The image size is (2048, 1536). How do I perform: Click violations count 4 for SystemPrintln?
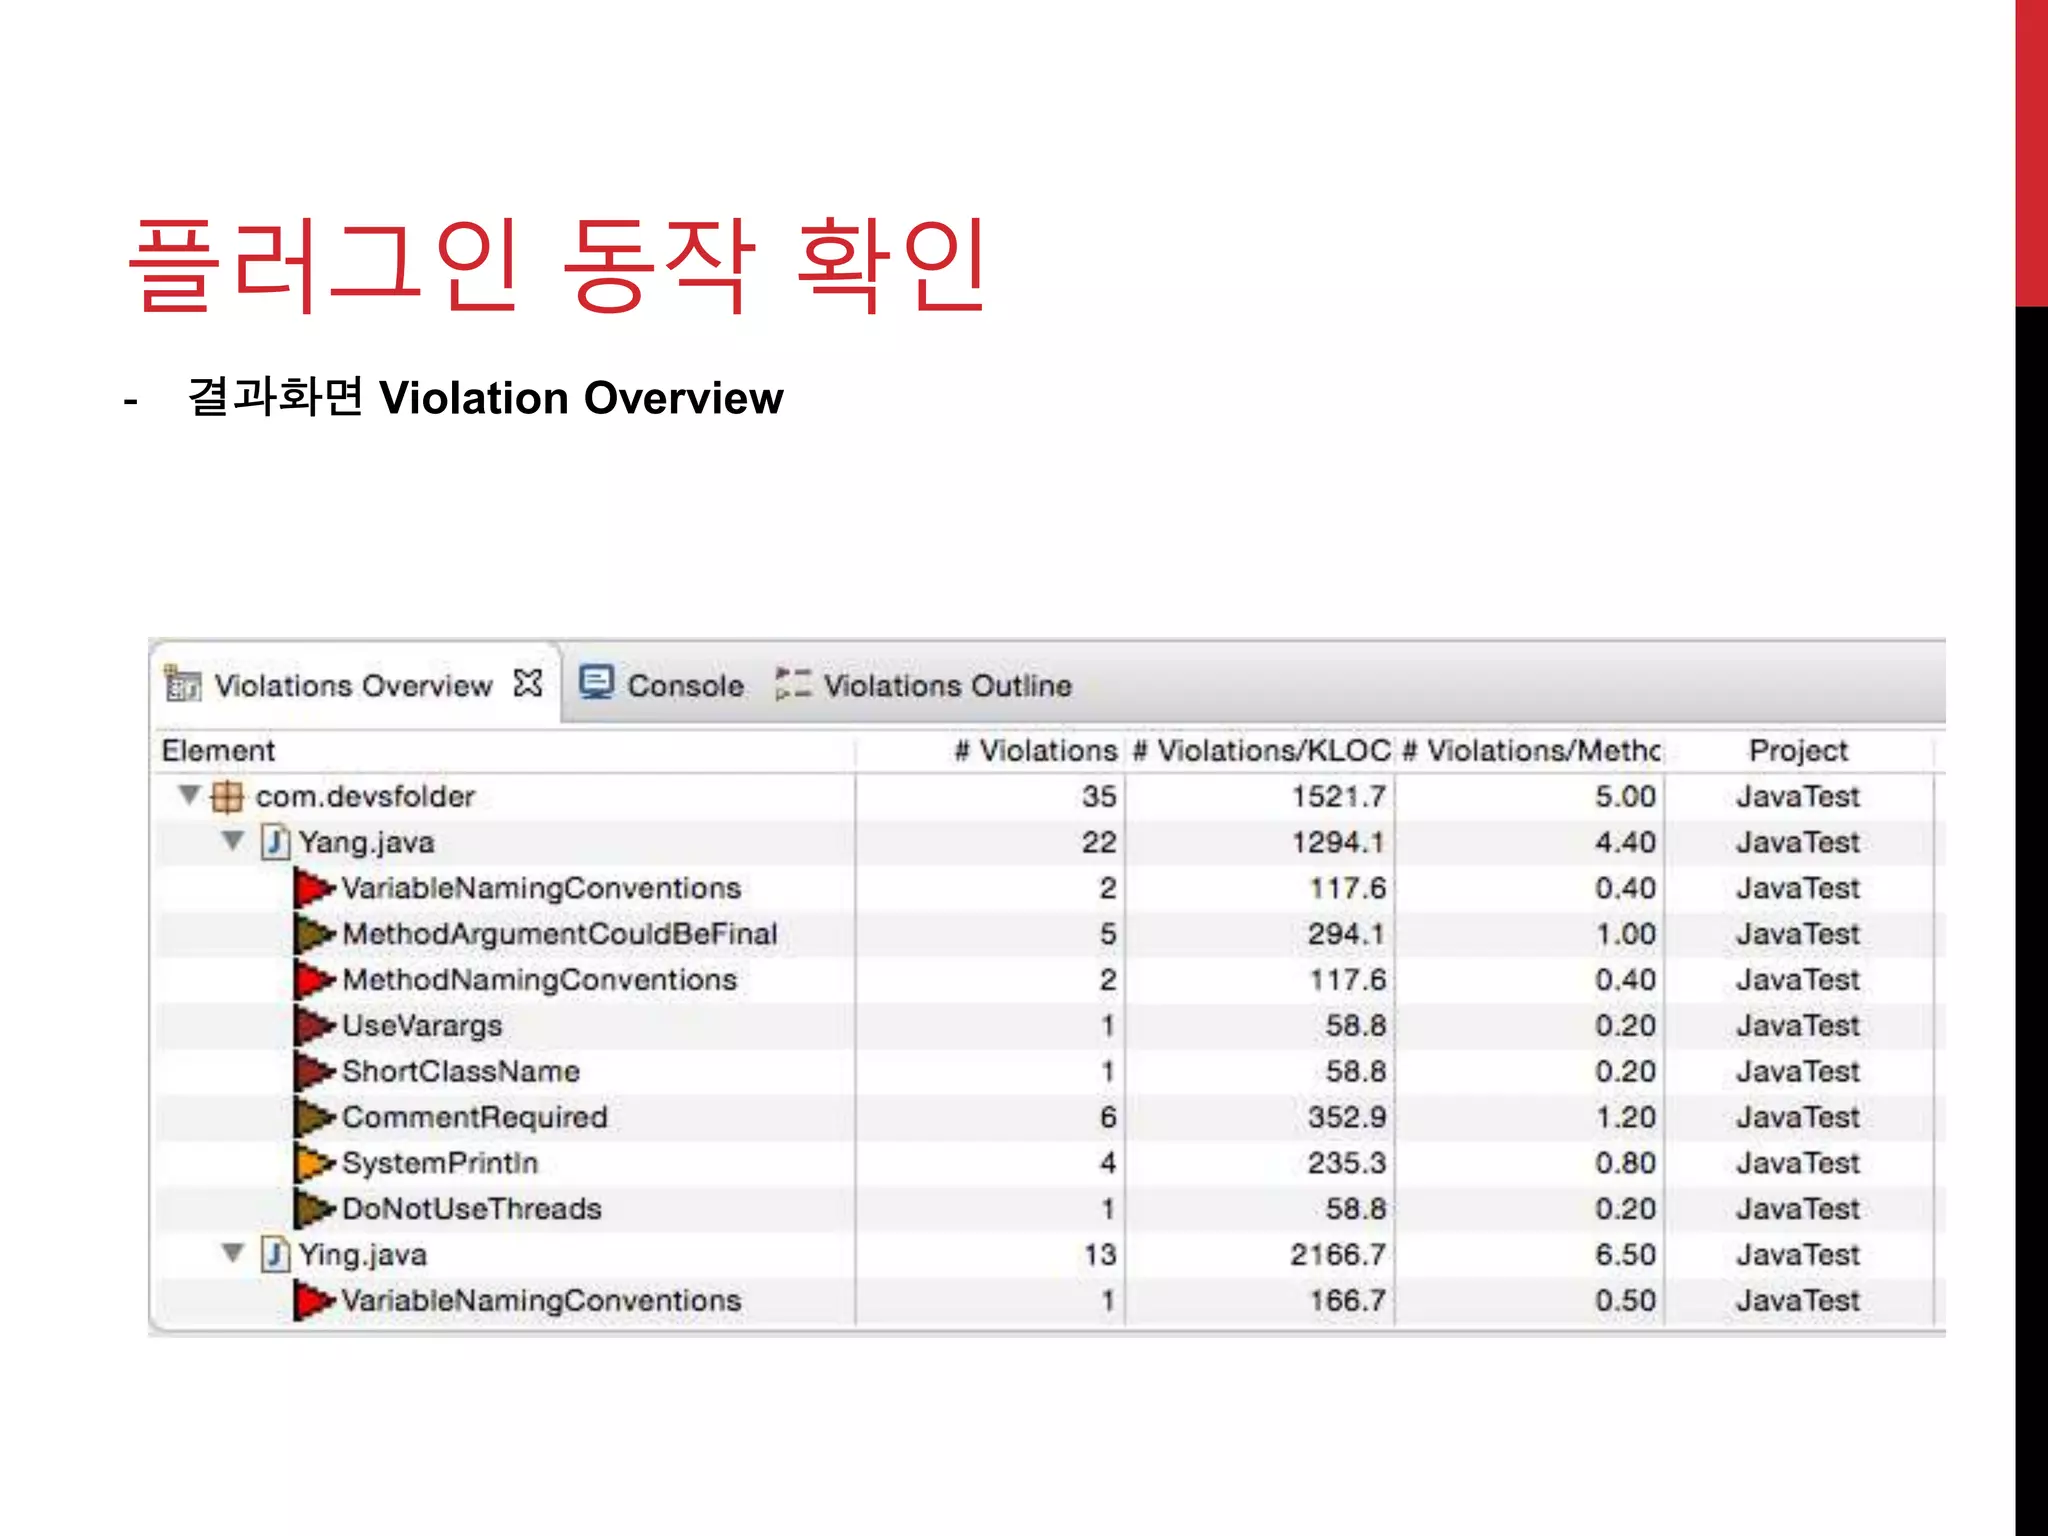(1108, 1163)
